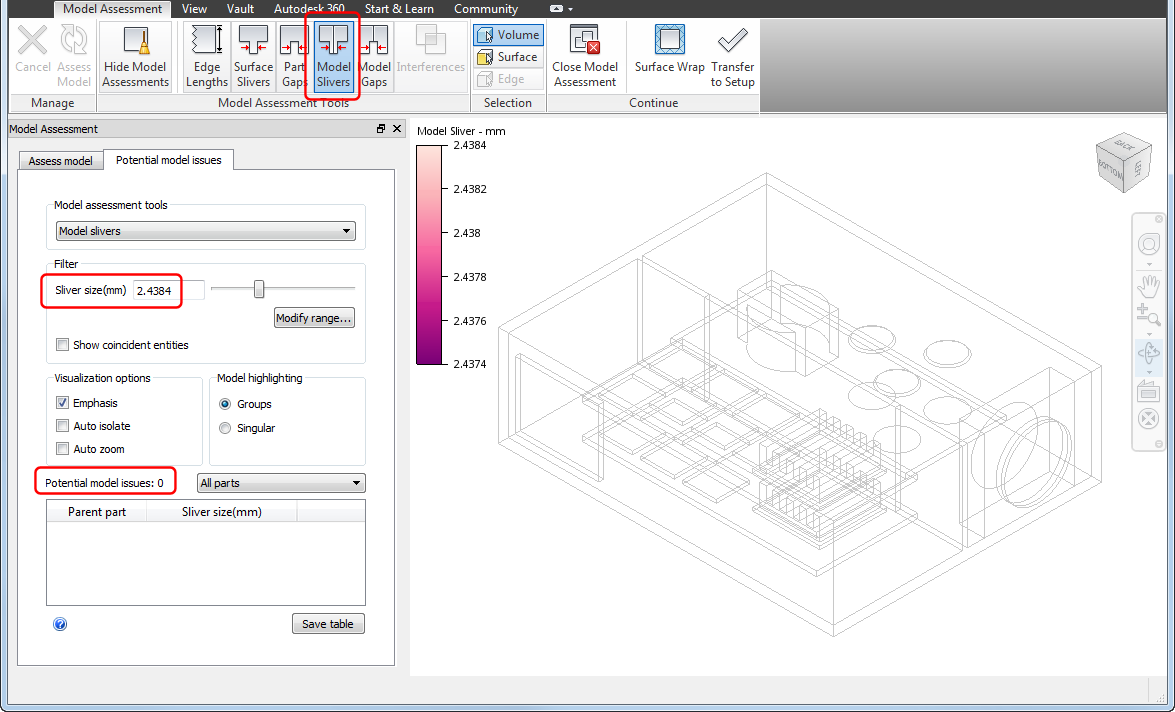Click the Sliver size input field
Image resolution: width=1175 pixels, height=712 pixels.
169,290
